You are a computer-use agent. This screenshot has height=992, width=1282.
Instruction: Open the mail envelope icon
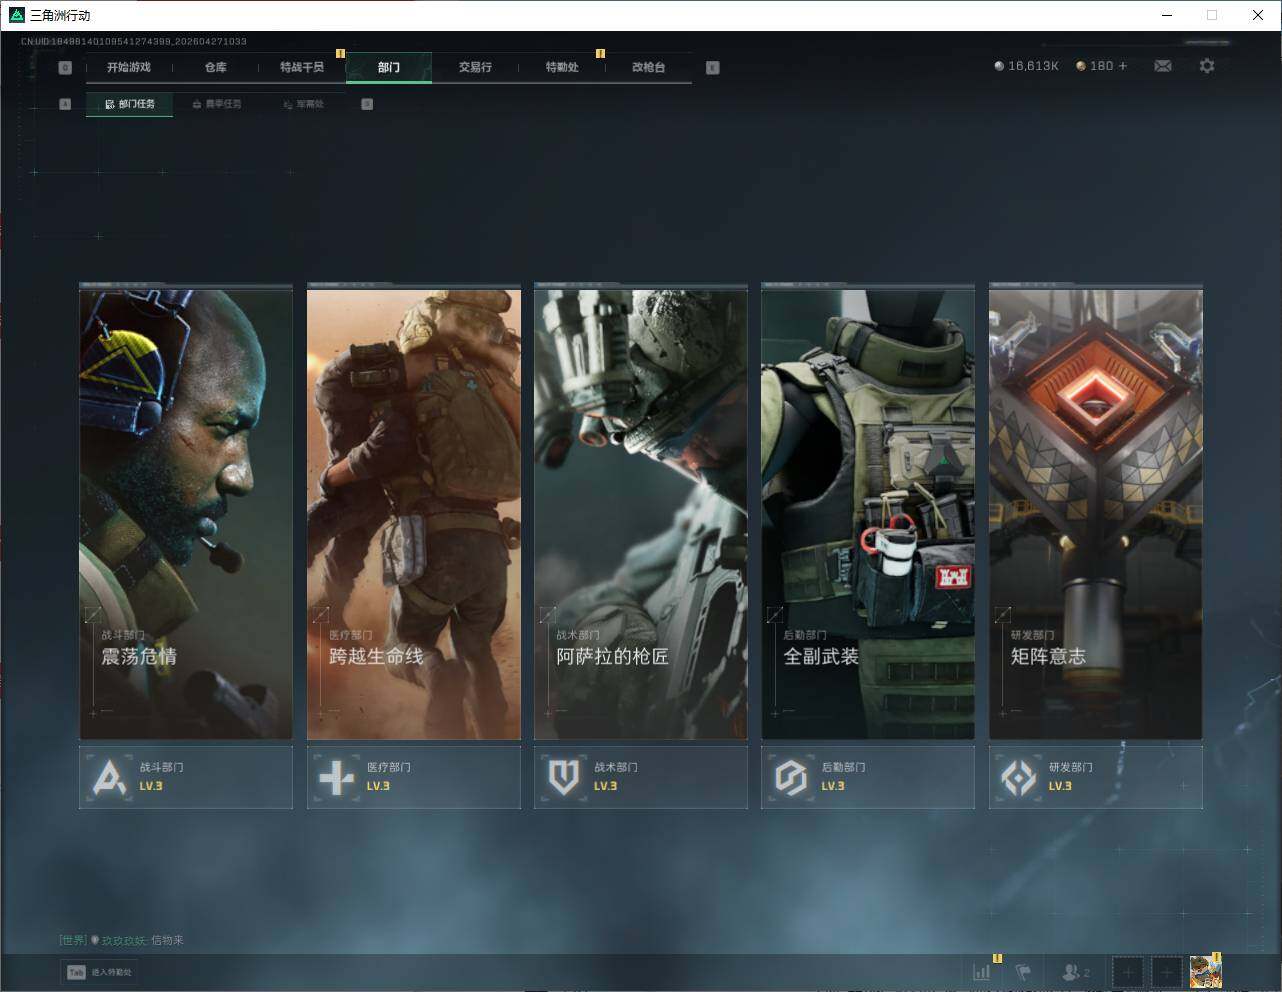click(1163, 66)
